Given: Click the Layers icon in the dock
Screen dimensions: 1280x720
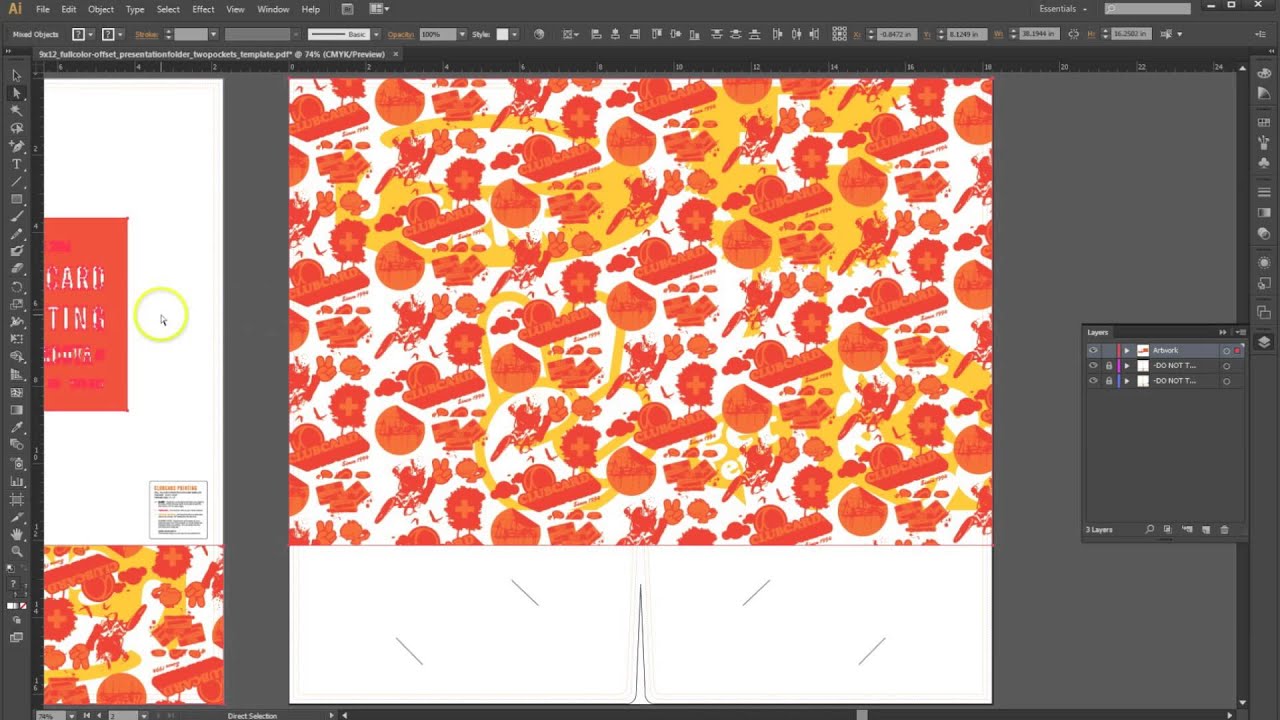Looking at the screenshot, I should click(x=1264, y=341).
